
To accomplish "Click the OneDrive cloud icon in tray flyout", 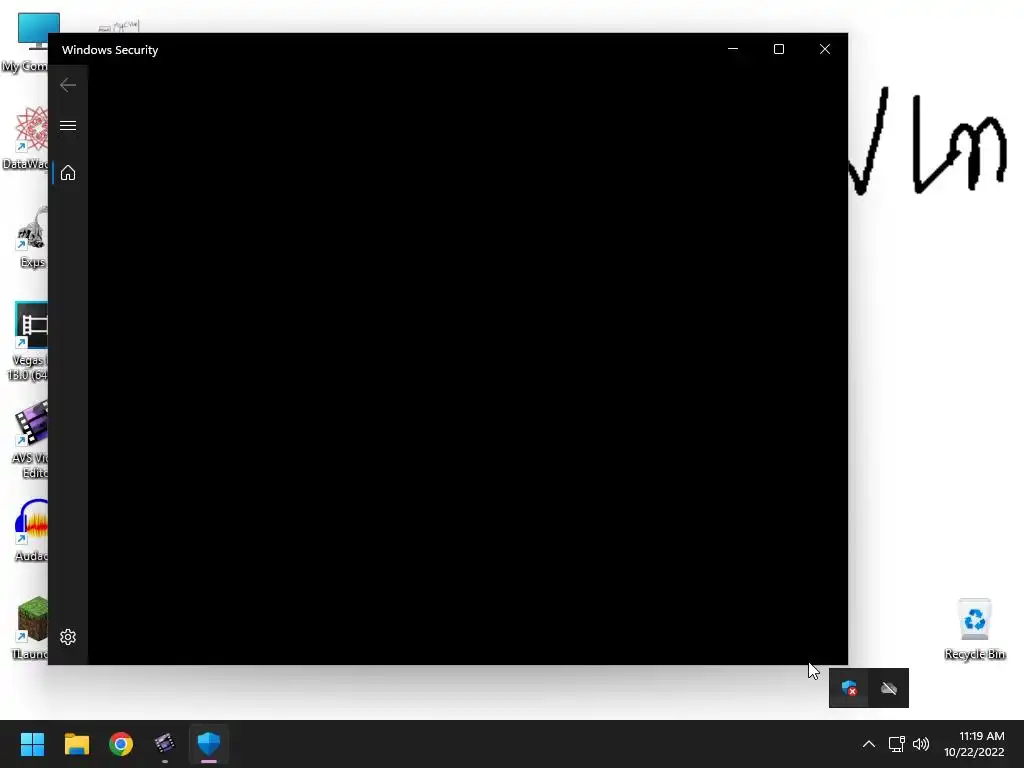I will pyautogui.click(x=889, y=688).
